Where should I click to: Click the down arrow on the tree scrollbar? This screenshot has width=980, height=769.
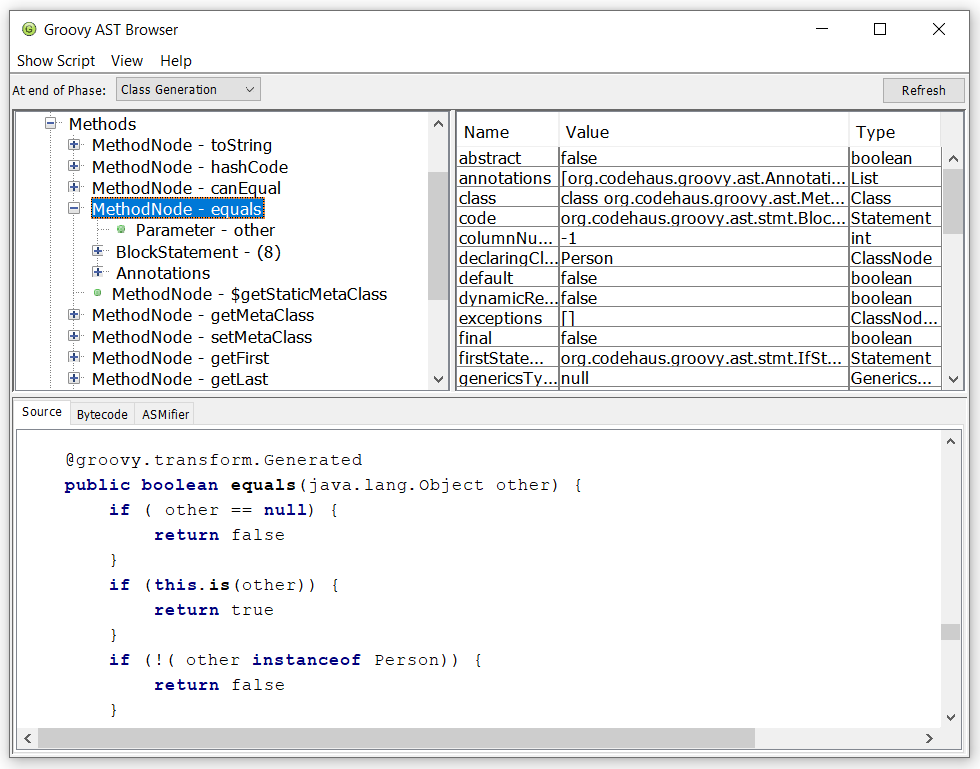(438, 378)
